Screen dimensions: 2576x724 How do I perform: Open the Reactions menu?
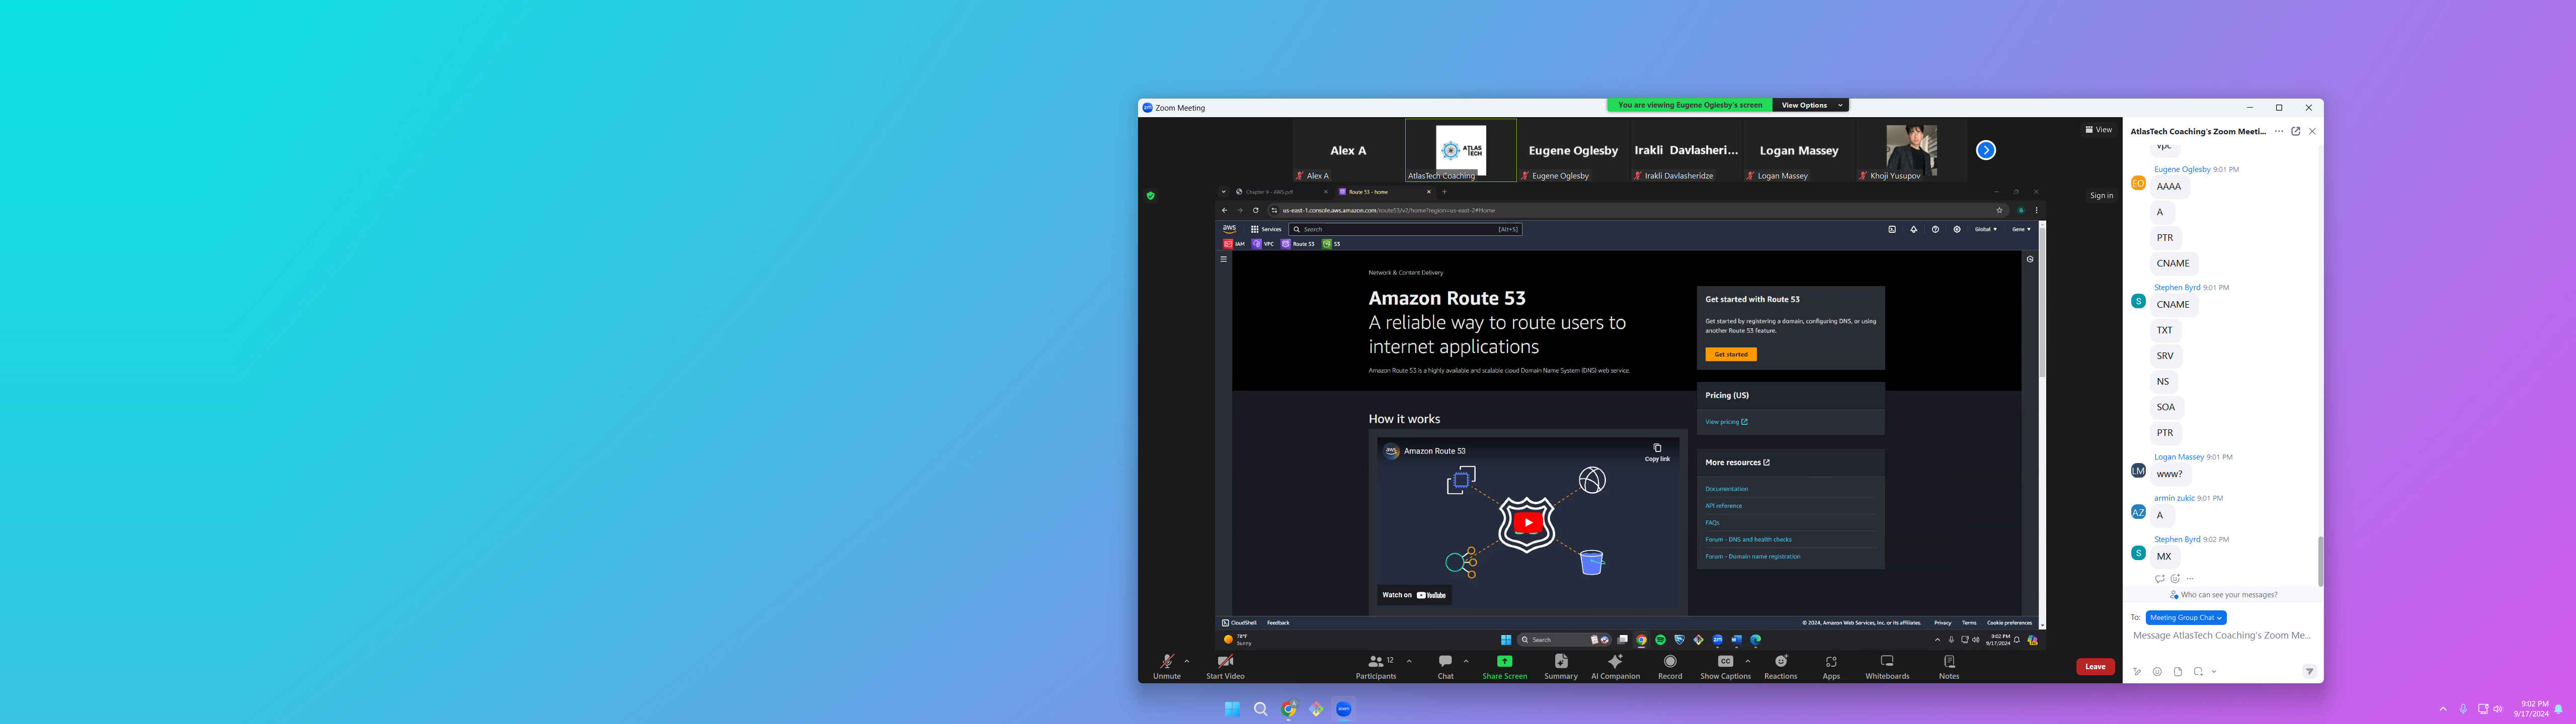coord(1780,661)
